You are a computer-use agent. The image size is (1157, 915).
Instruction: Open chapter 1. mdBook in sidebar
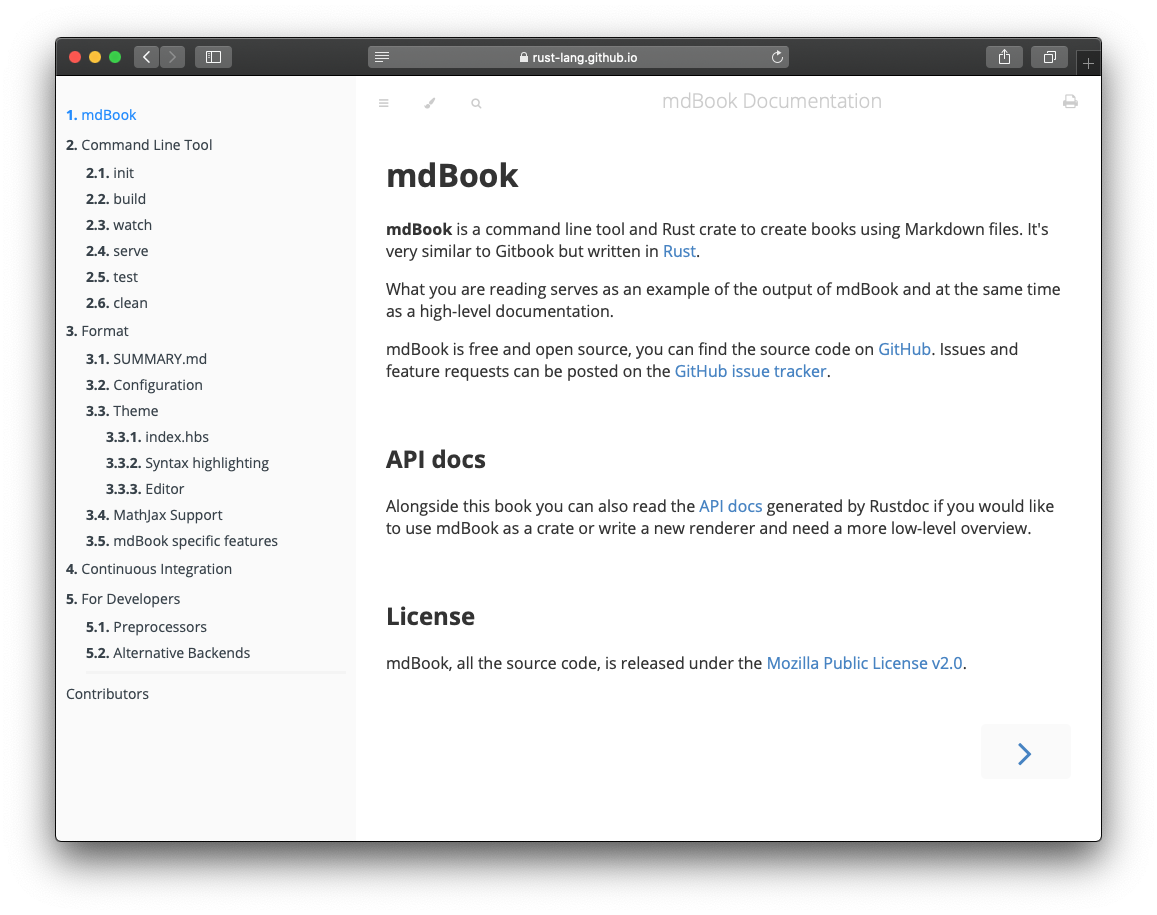point(101,115)
